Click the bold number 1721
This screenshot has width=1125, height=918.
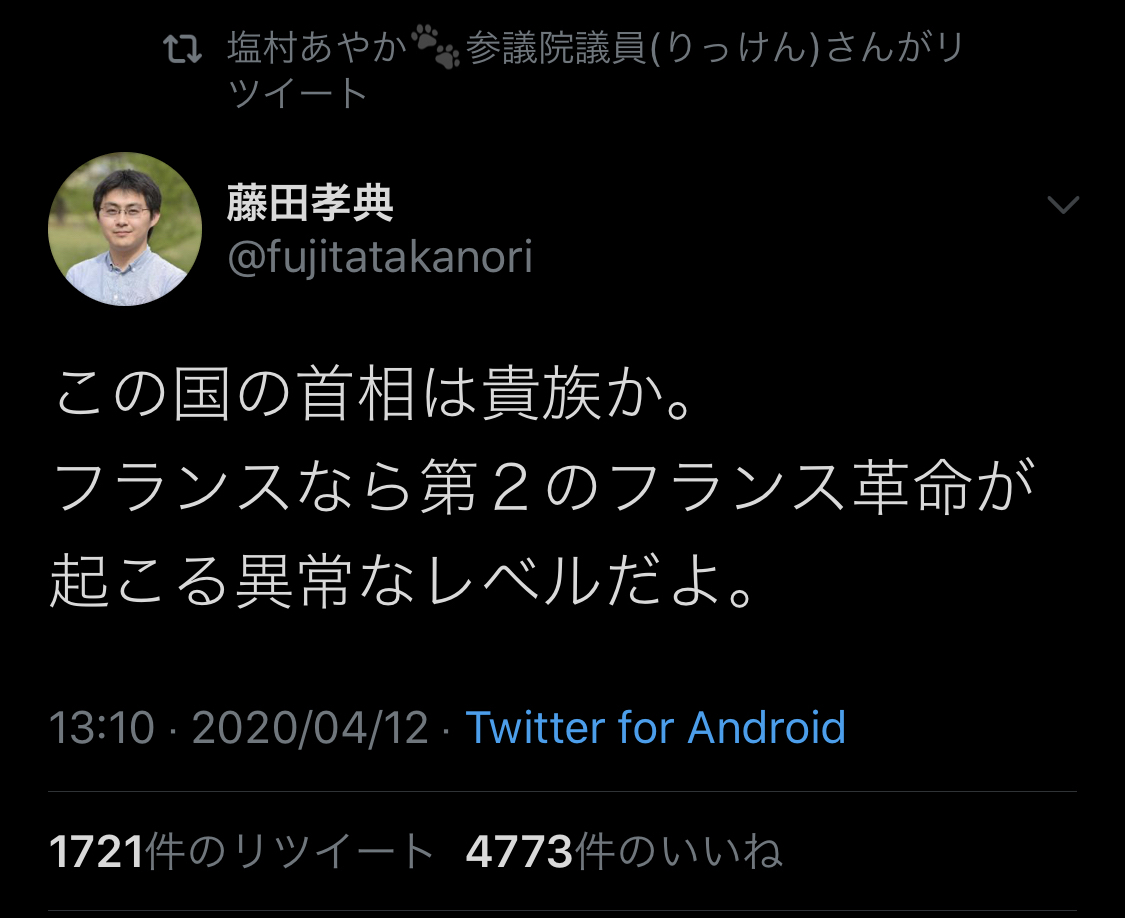point(97,851)
